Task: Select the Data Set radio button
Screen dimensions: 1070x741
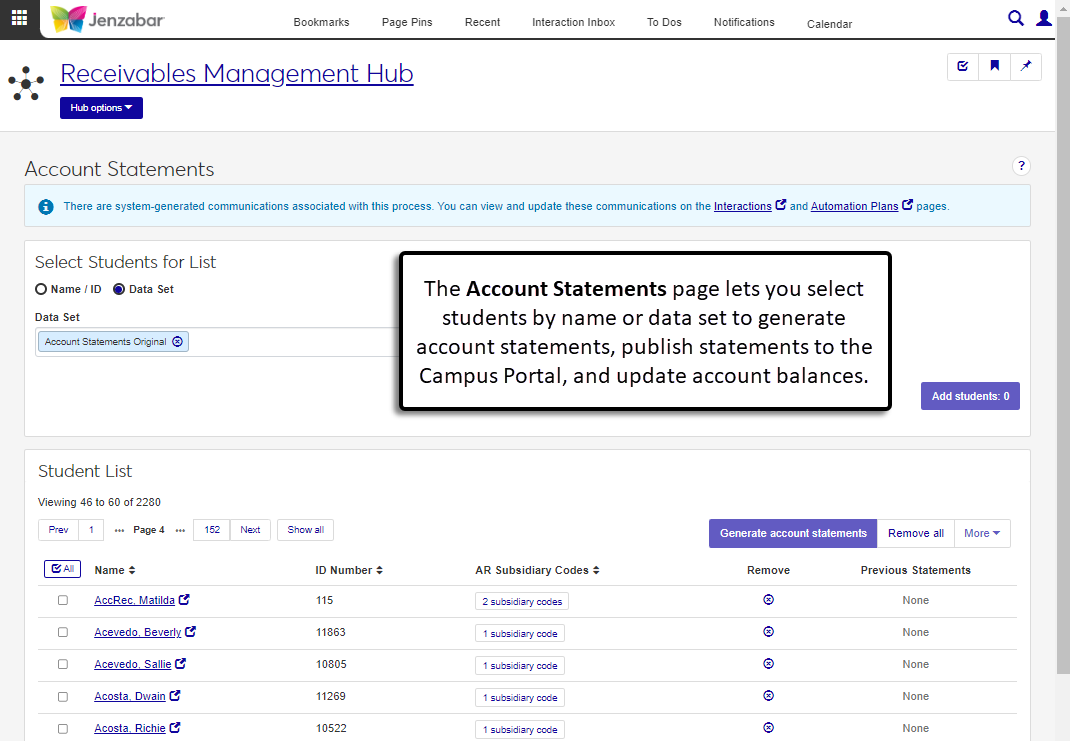Action: (x=119, y=289)
